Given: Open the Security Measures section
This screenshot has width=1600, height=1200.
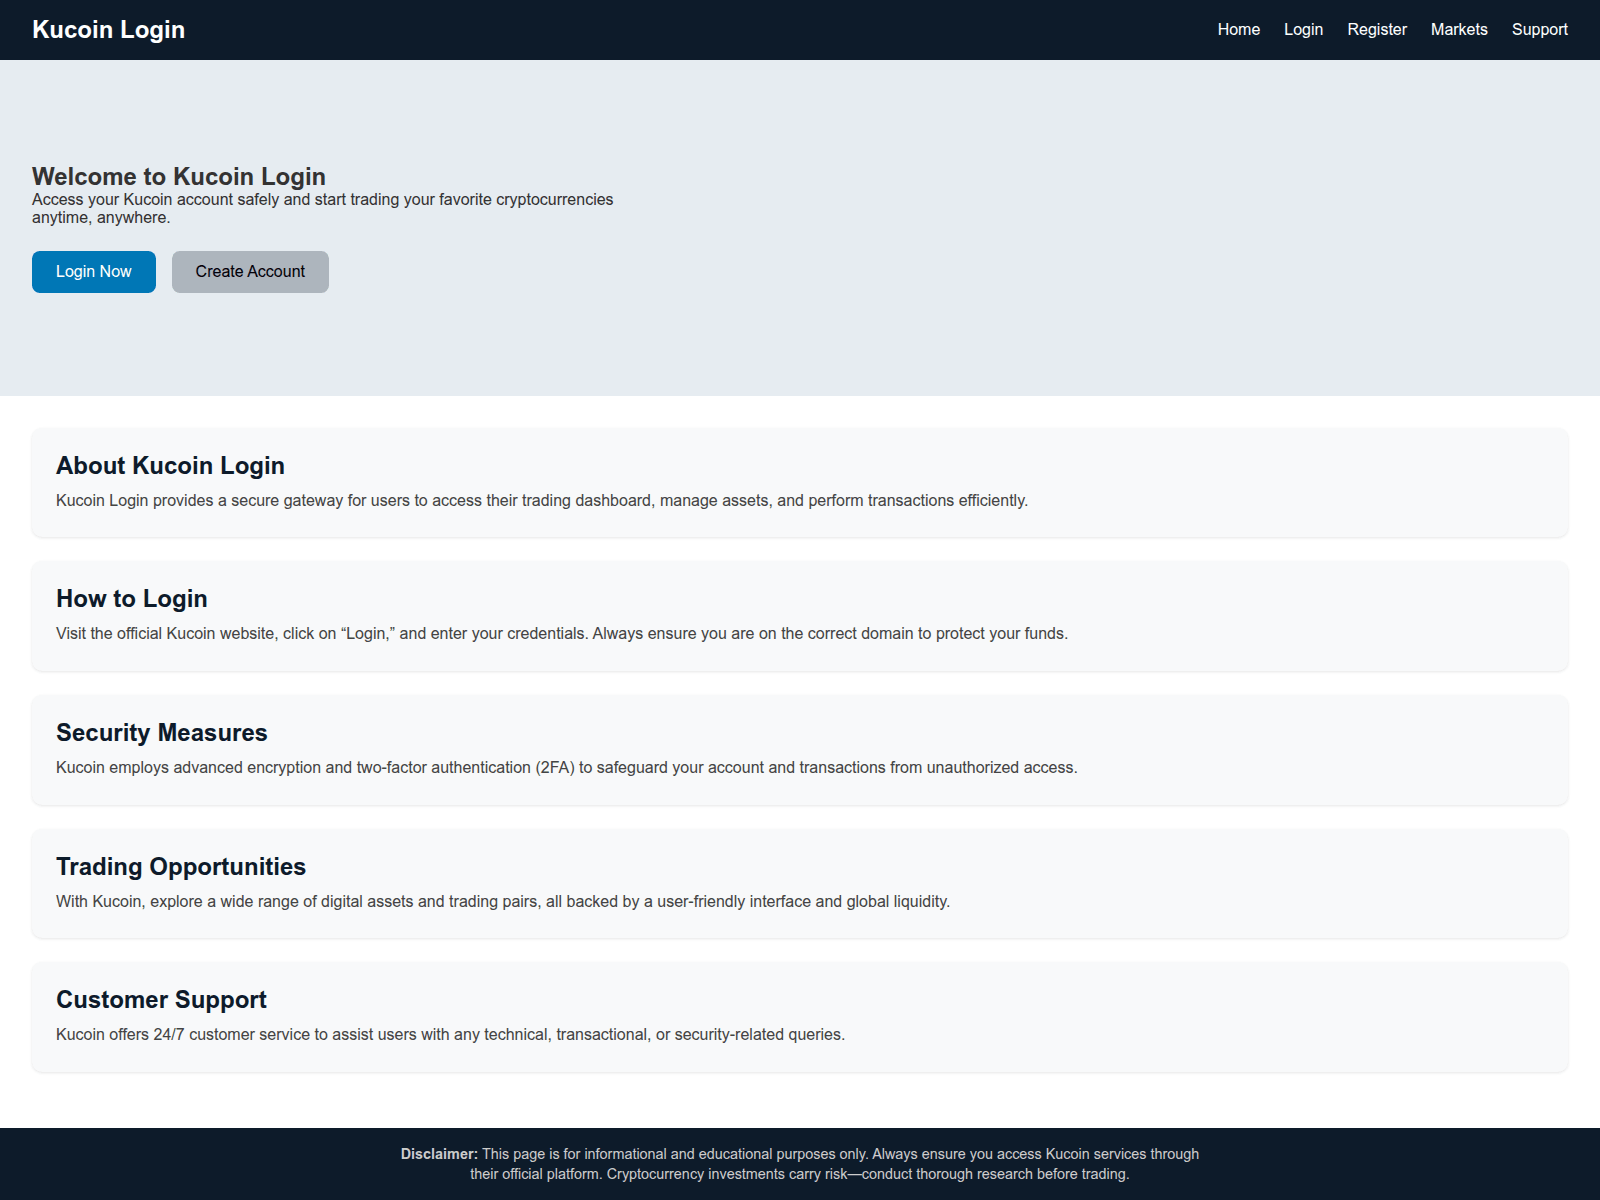Looking at the screenshot, I should click(162, 732).
